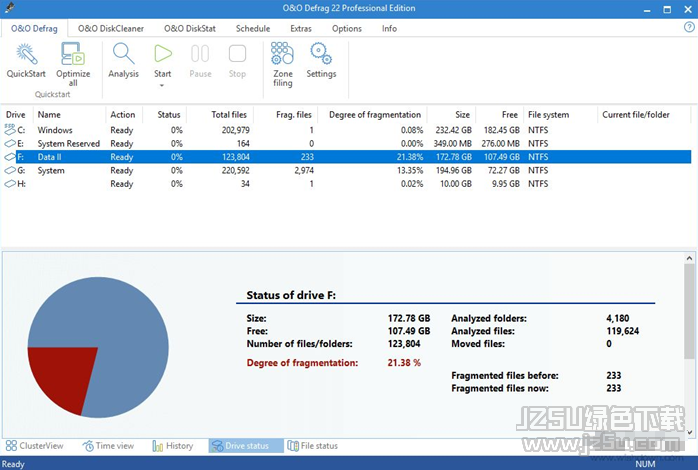Click the Optimize all icon
The image size is (698, 470).
[73, 53]
